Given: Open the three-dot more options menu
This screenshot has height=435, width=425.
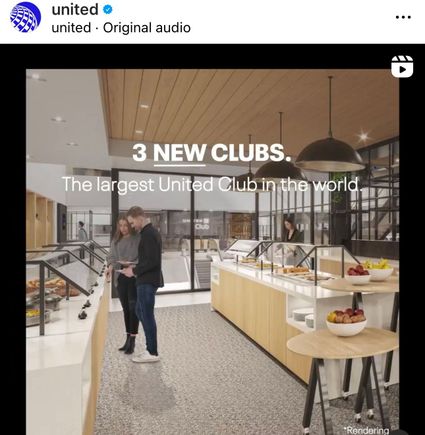Looking at the screenshot, I should (403, 17).
